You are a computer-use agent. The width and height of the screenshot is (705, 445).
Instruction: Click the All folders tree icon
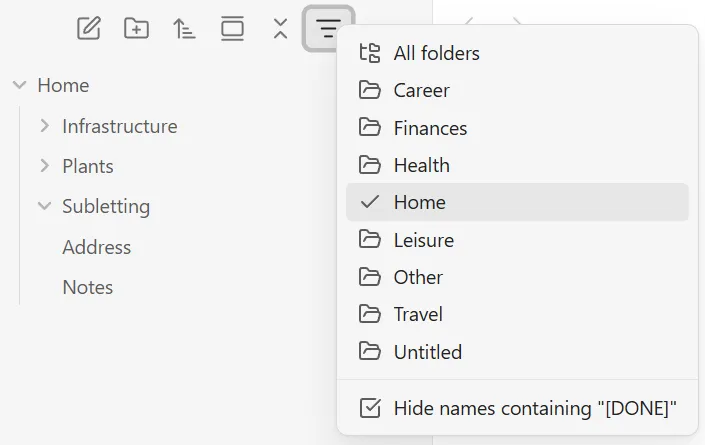370,53
